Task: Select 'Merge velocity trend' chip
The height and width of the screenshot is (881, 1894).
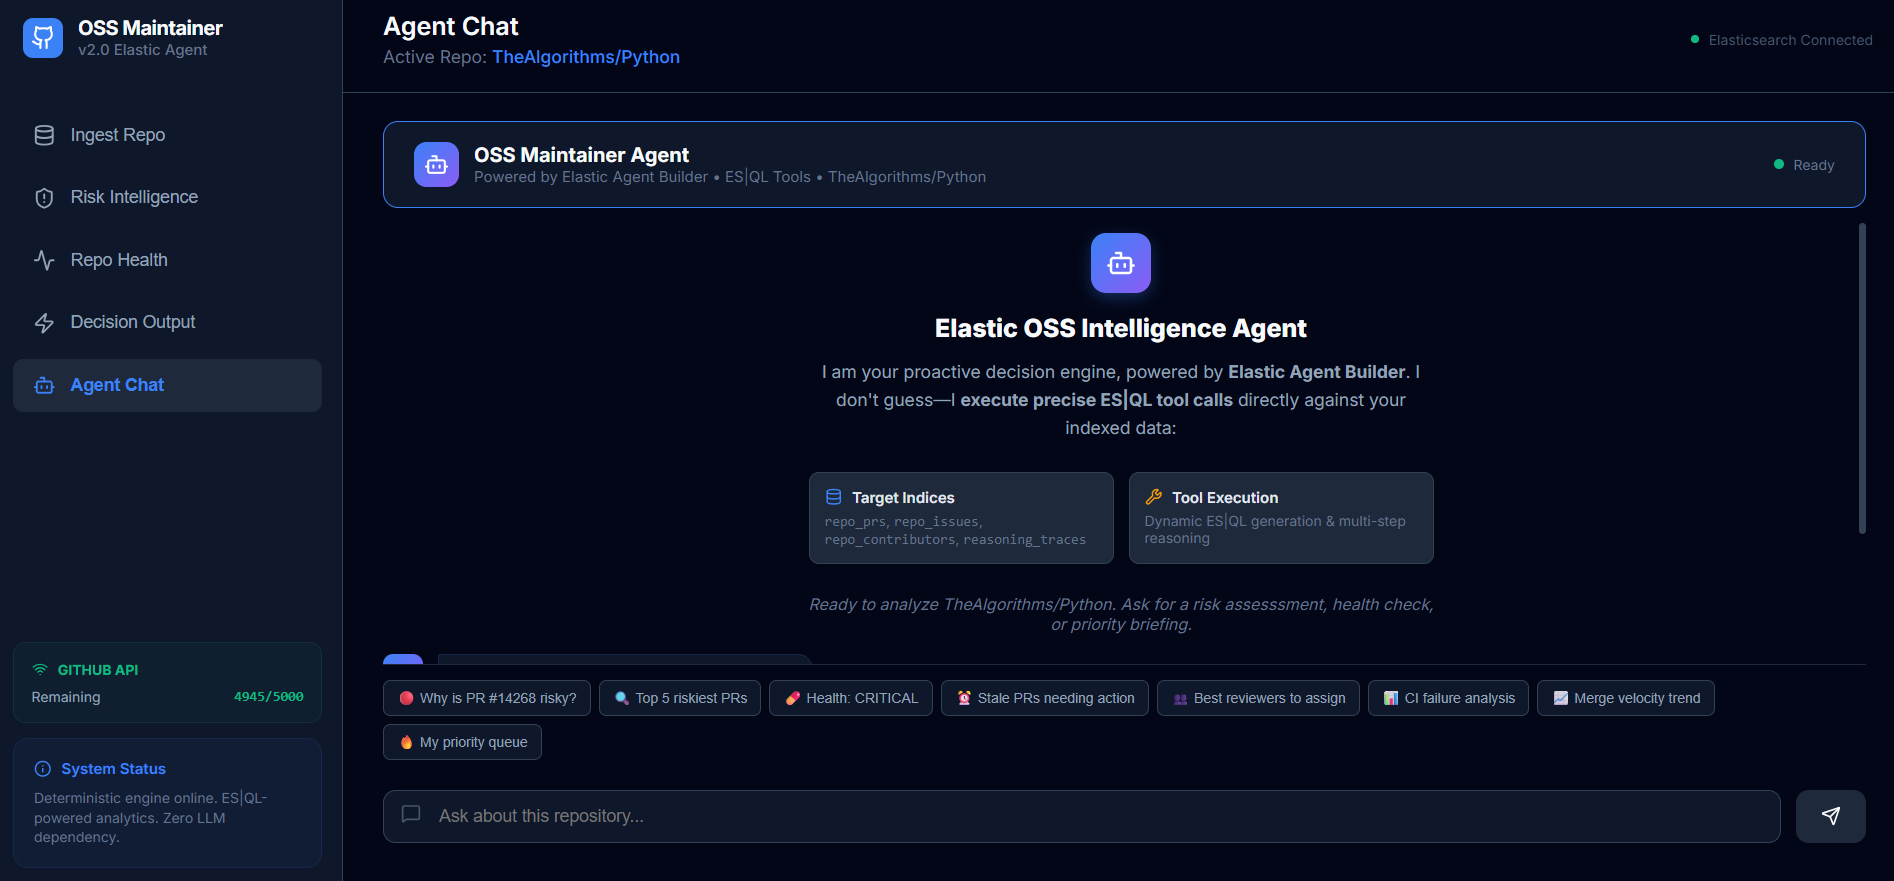Action: [1626, 698]
